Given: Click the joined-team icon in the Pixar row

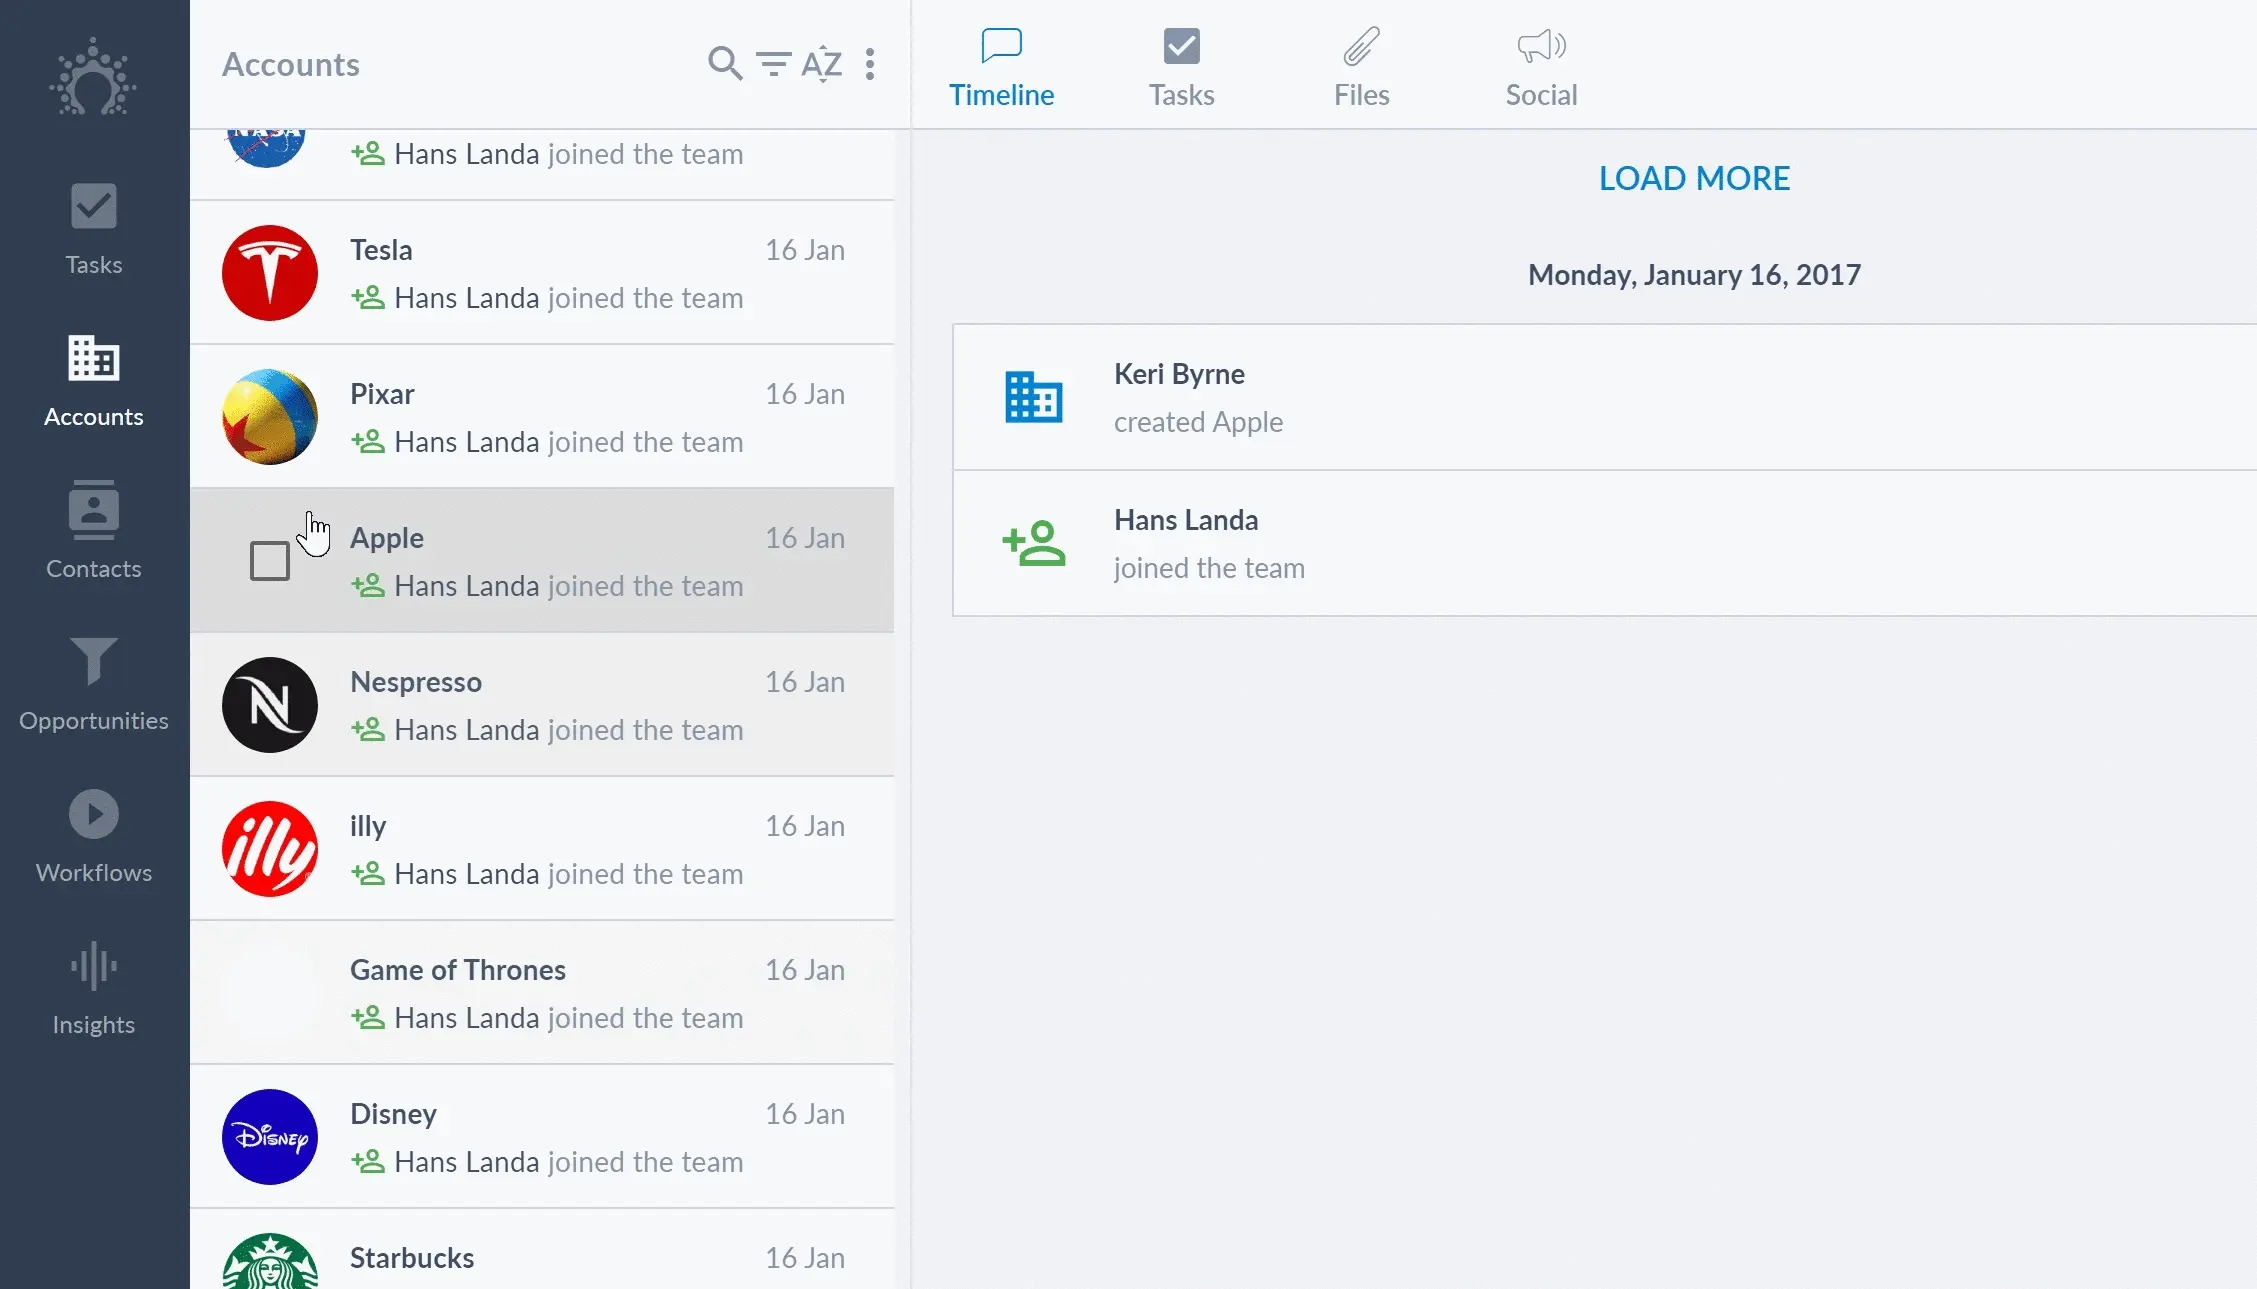Looking at the screenshot, I should click(x=368, y=441).
